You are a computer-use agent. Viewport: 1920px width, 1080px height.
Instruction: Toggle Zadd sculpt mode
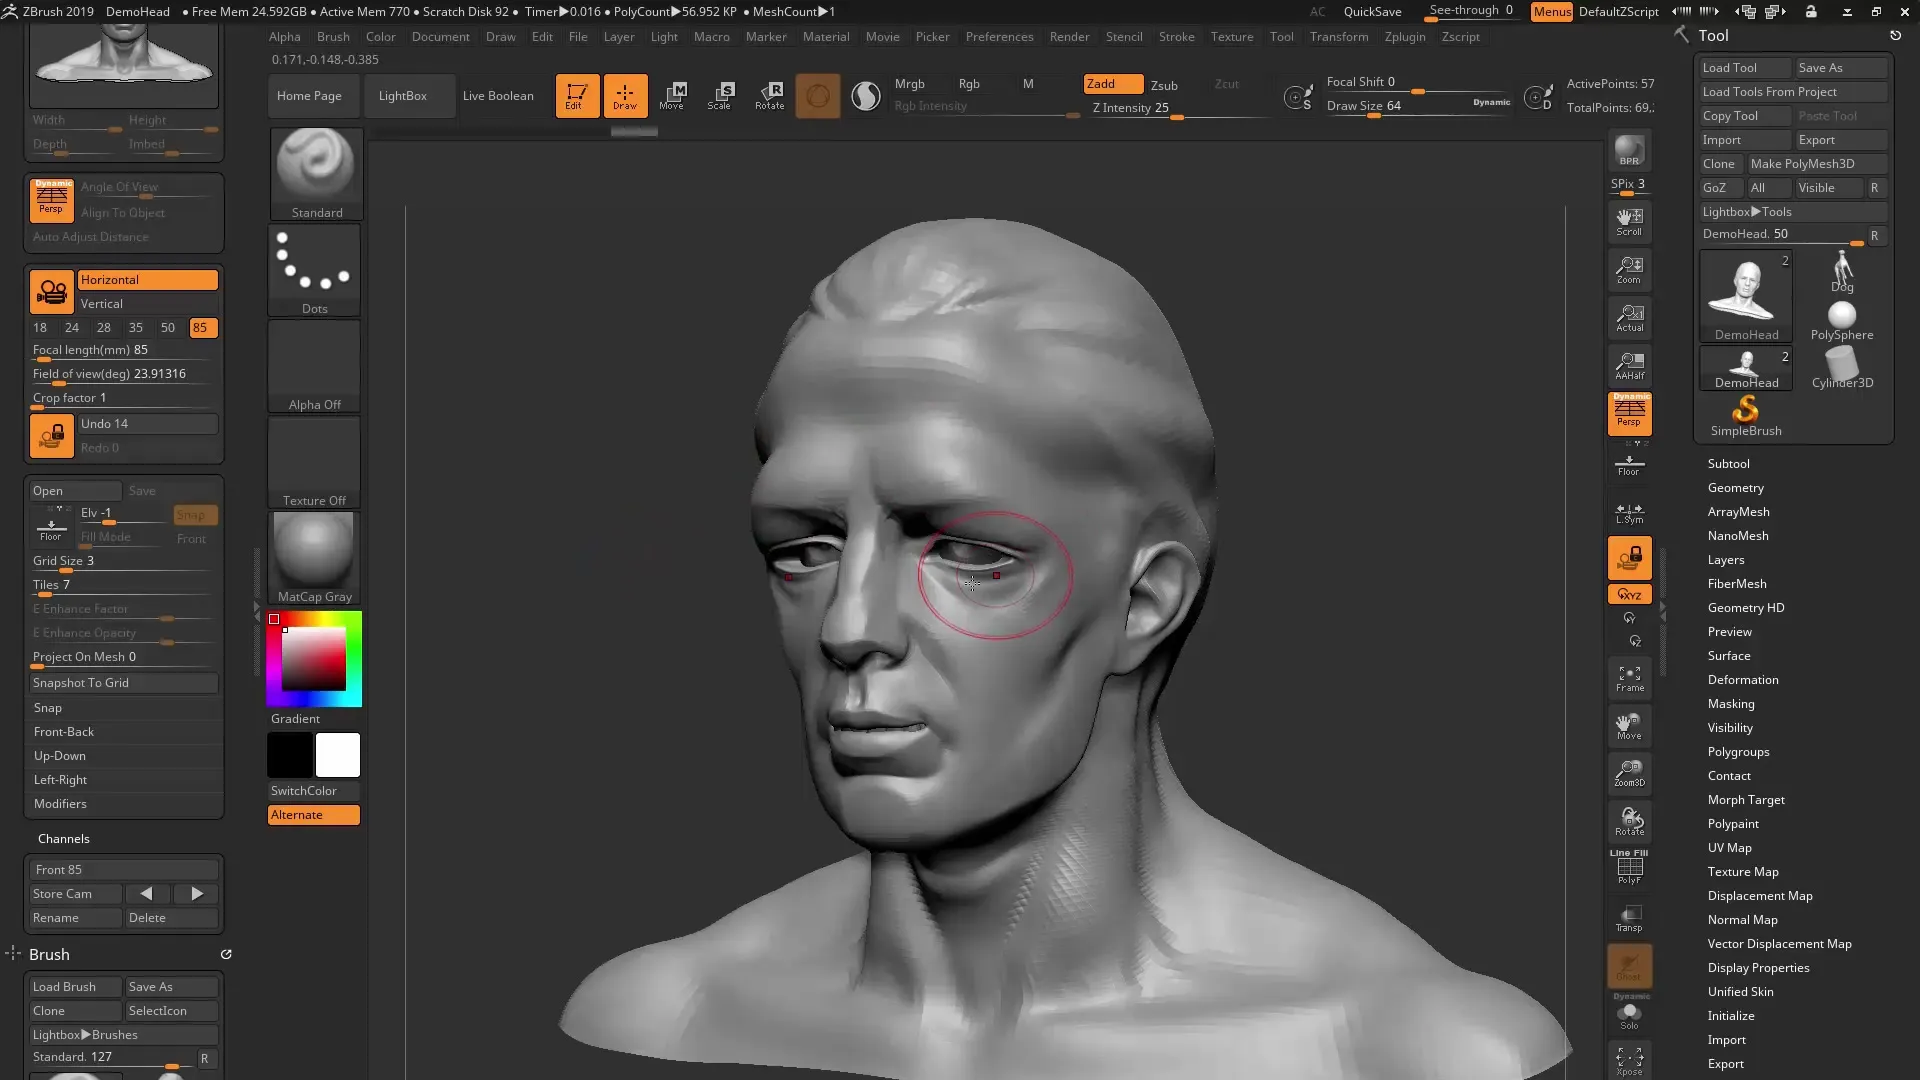tap(1113, 84)
